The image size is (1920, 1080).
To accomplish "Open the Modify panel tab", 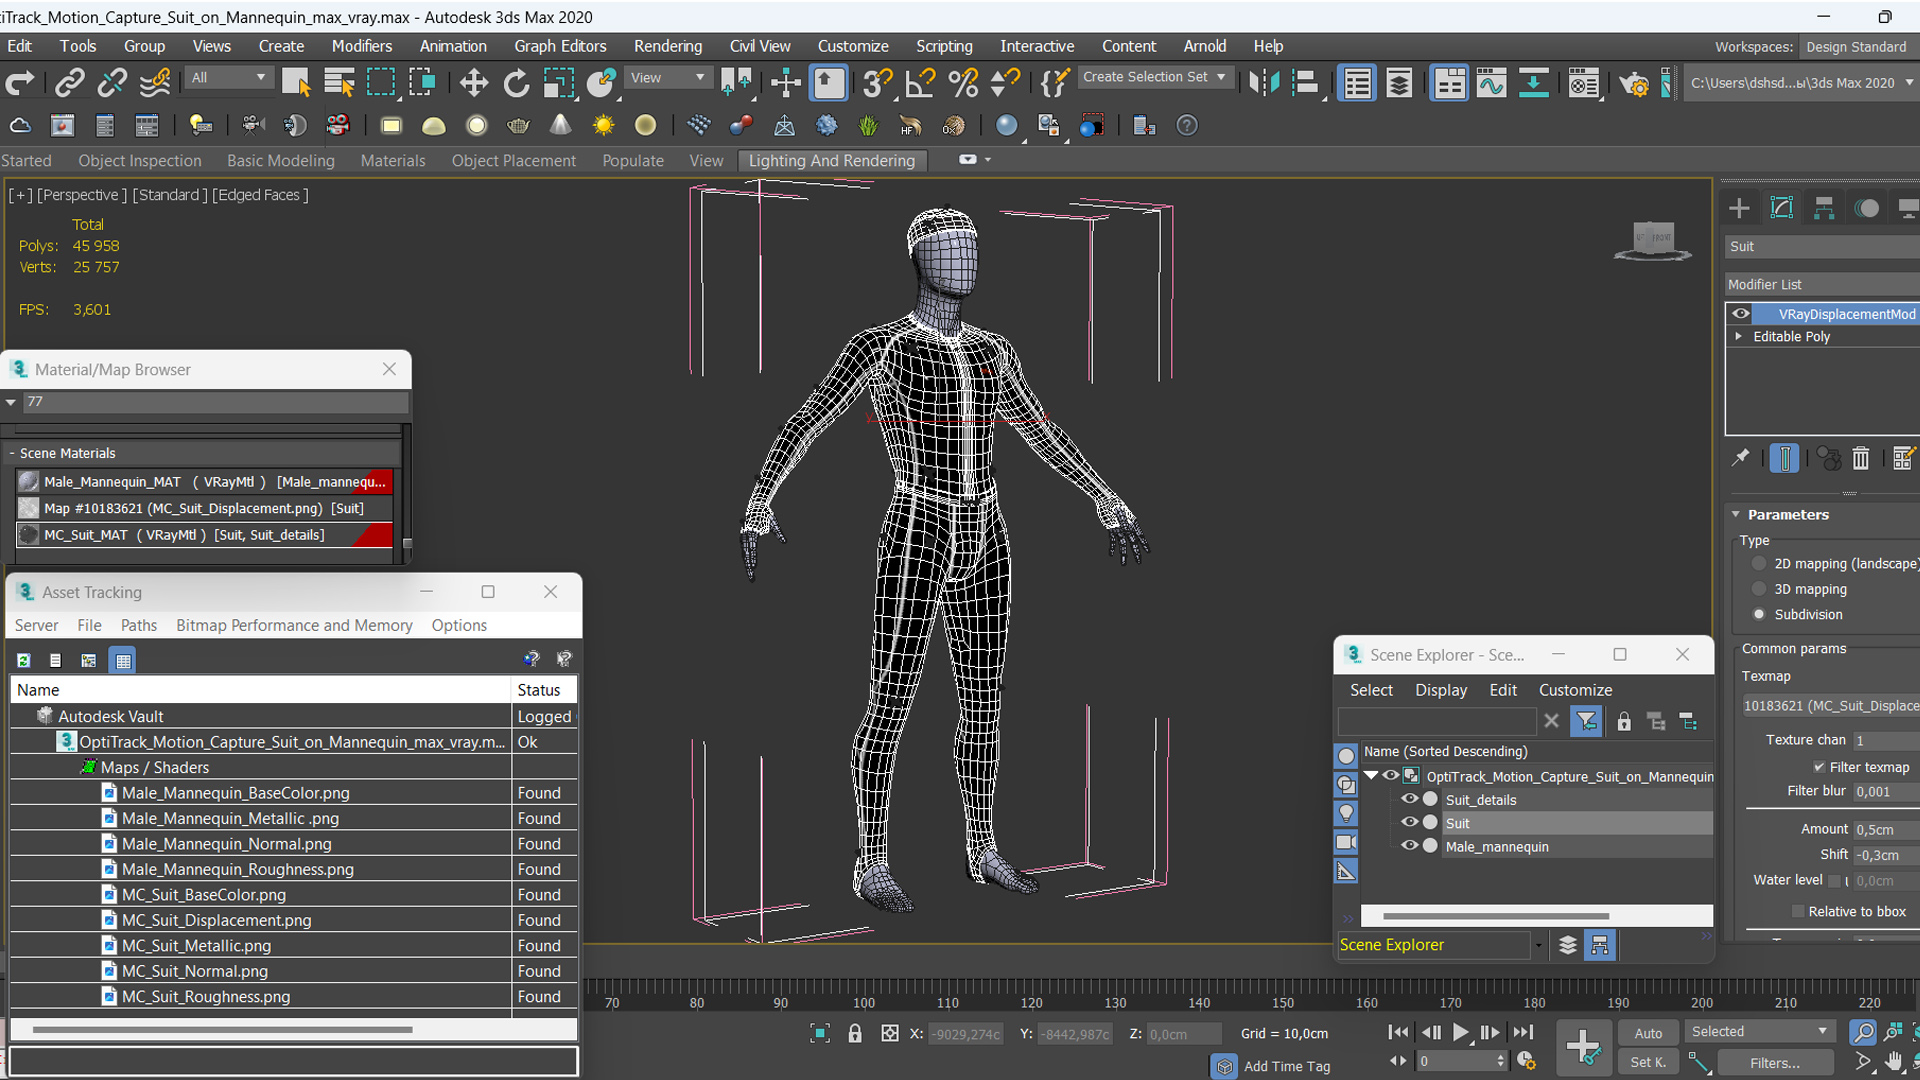I will click(1782, 208).
